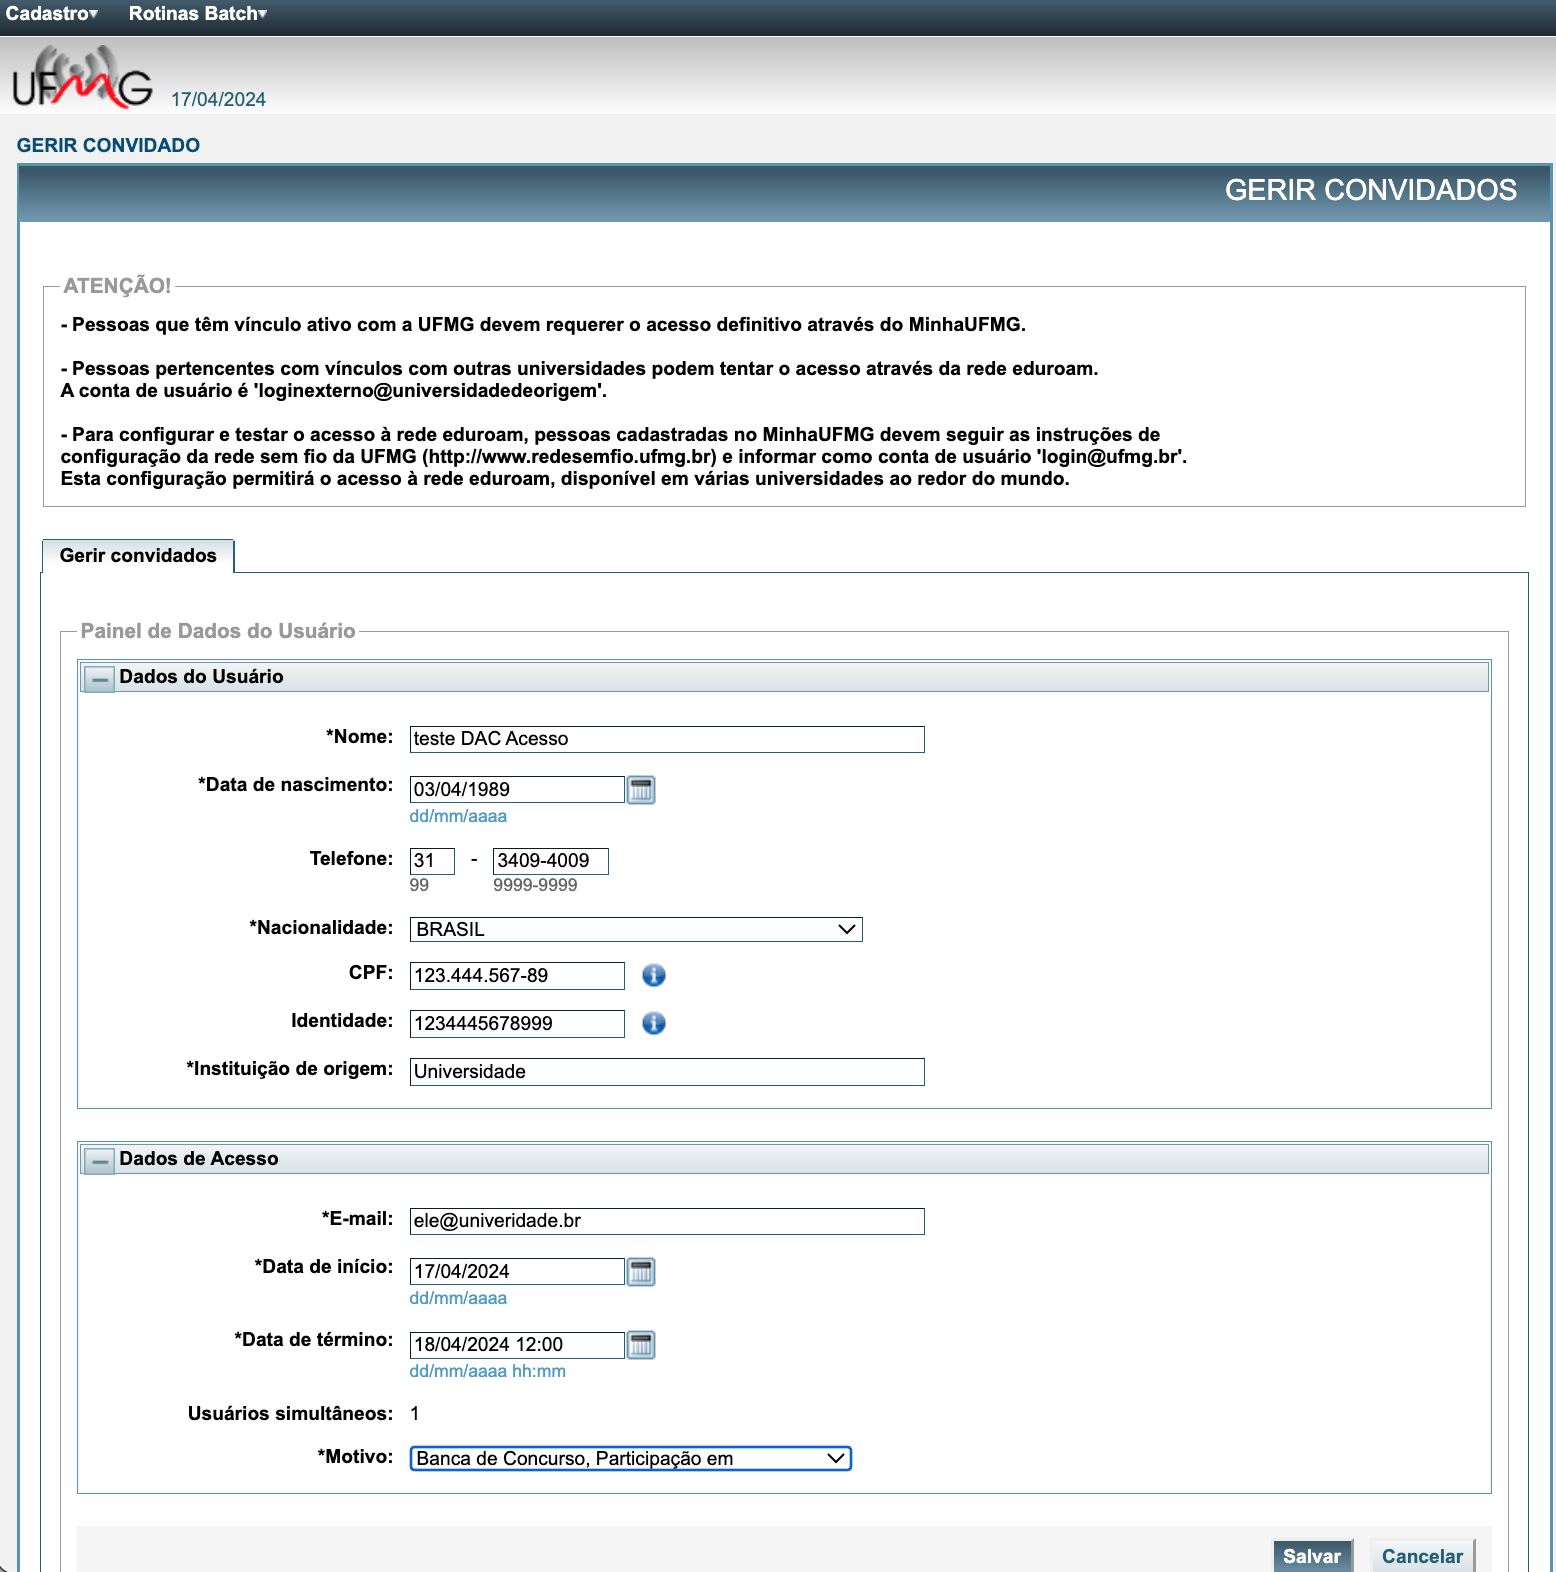Open the Motivo dropdown
The image size is (1556, 1572).
point(631,1458)
